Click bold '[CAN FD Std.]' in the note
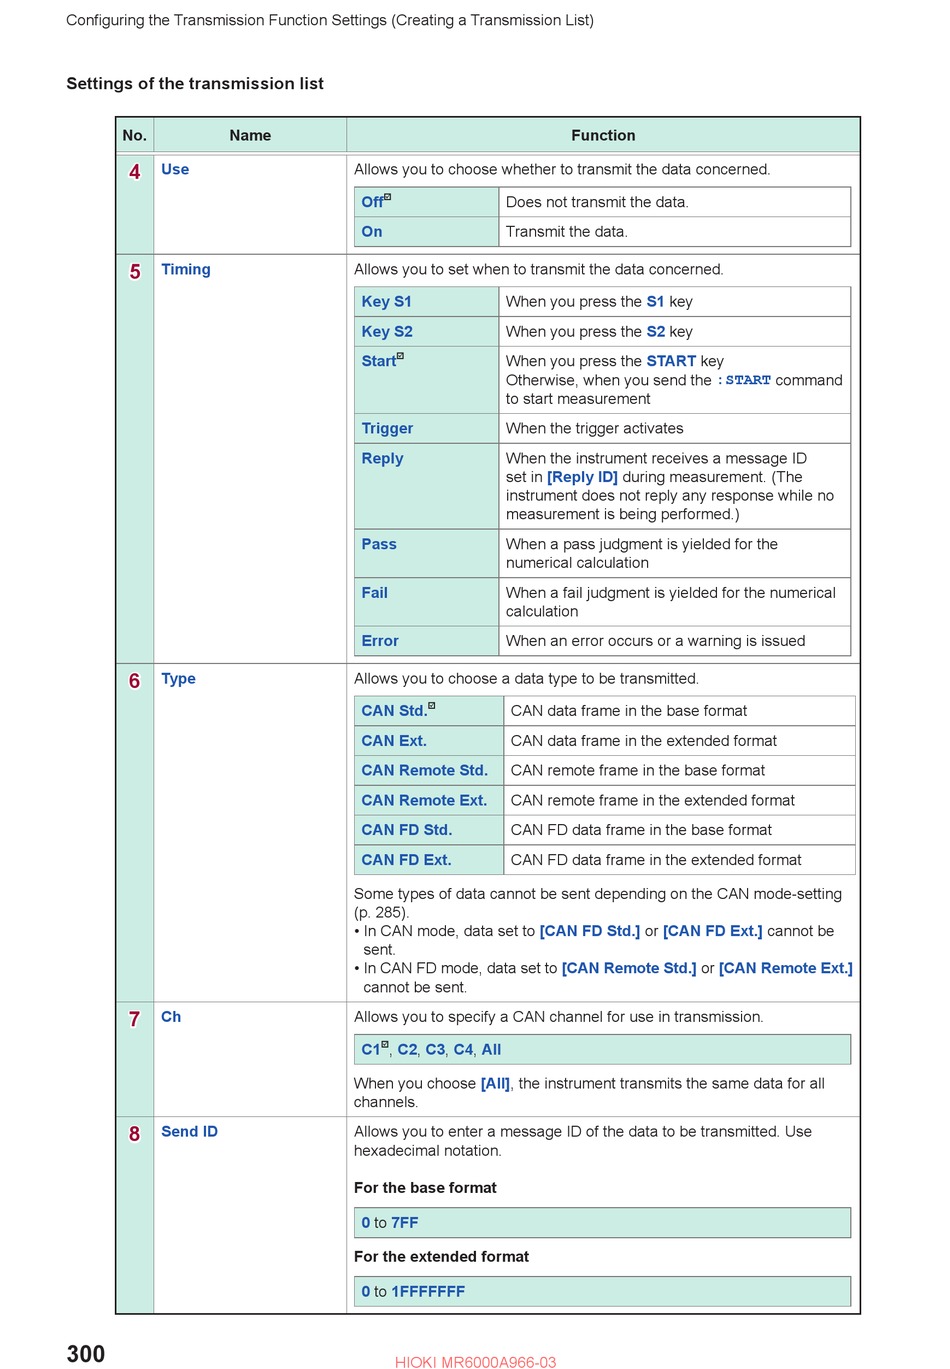Screen dimensions: 950x1369 click(x=590, y=932)
